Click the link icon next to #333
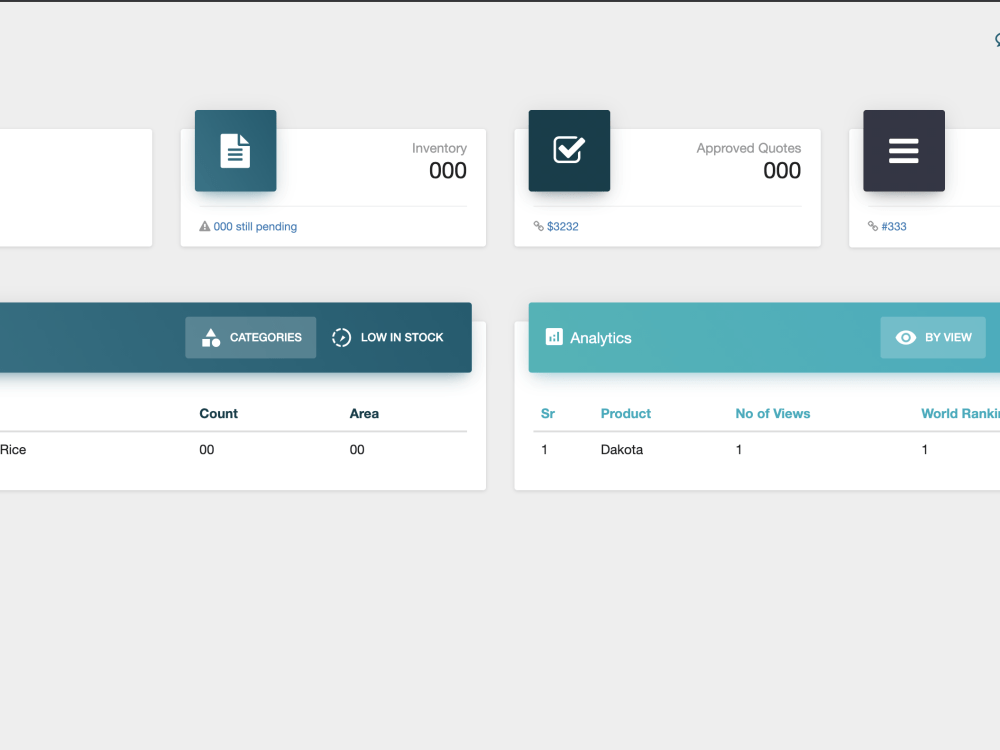 [872, 226]
